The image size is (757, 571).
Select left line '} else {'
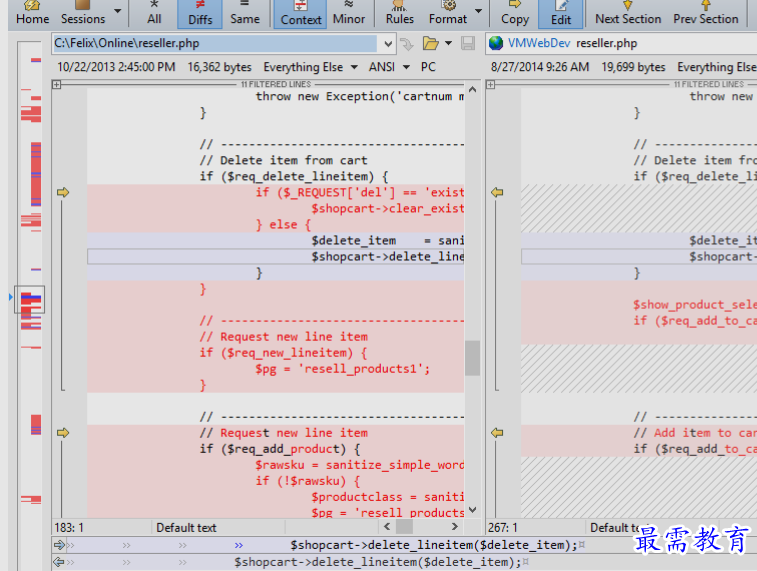[x=283, y=224]
